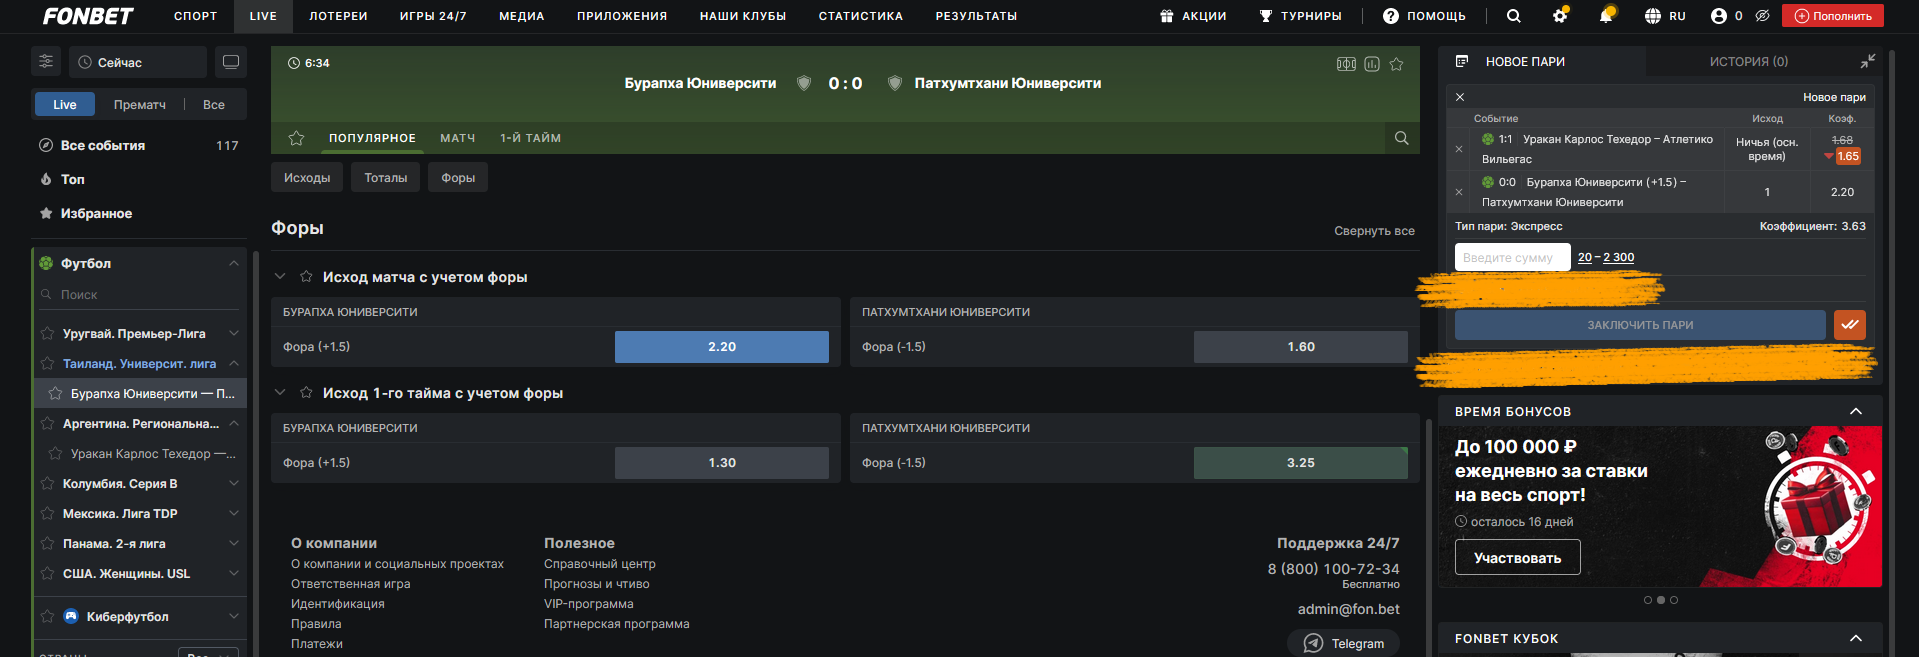
Task: Click the user account profile icon
Action: click(x=1719, y=16)
